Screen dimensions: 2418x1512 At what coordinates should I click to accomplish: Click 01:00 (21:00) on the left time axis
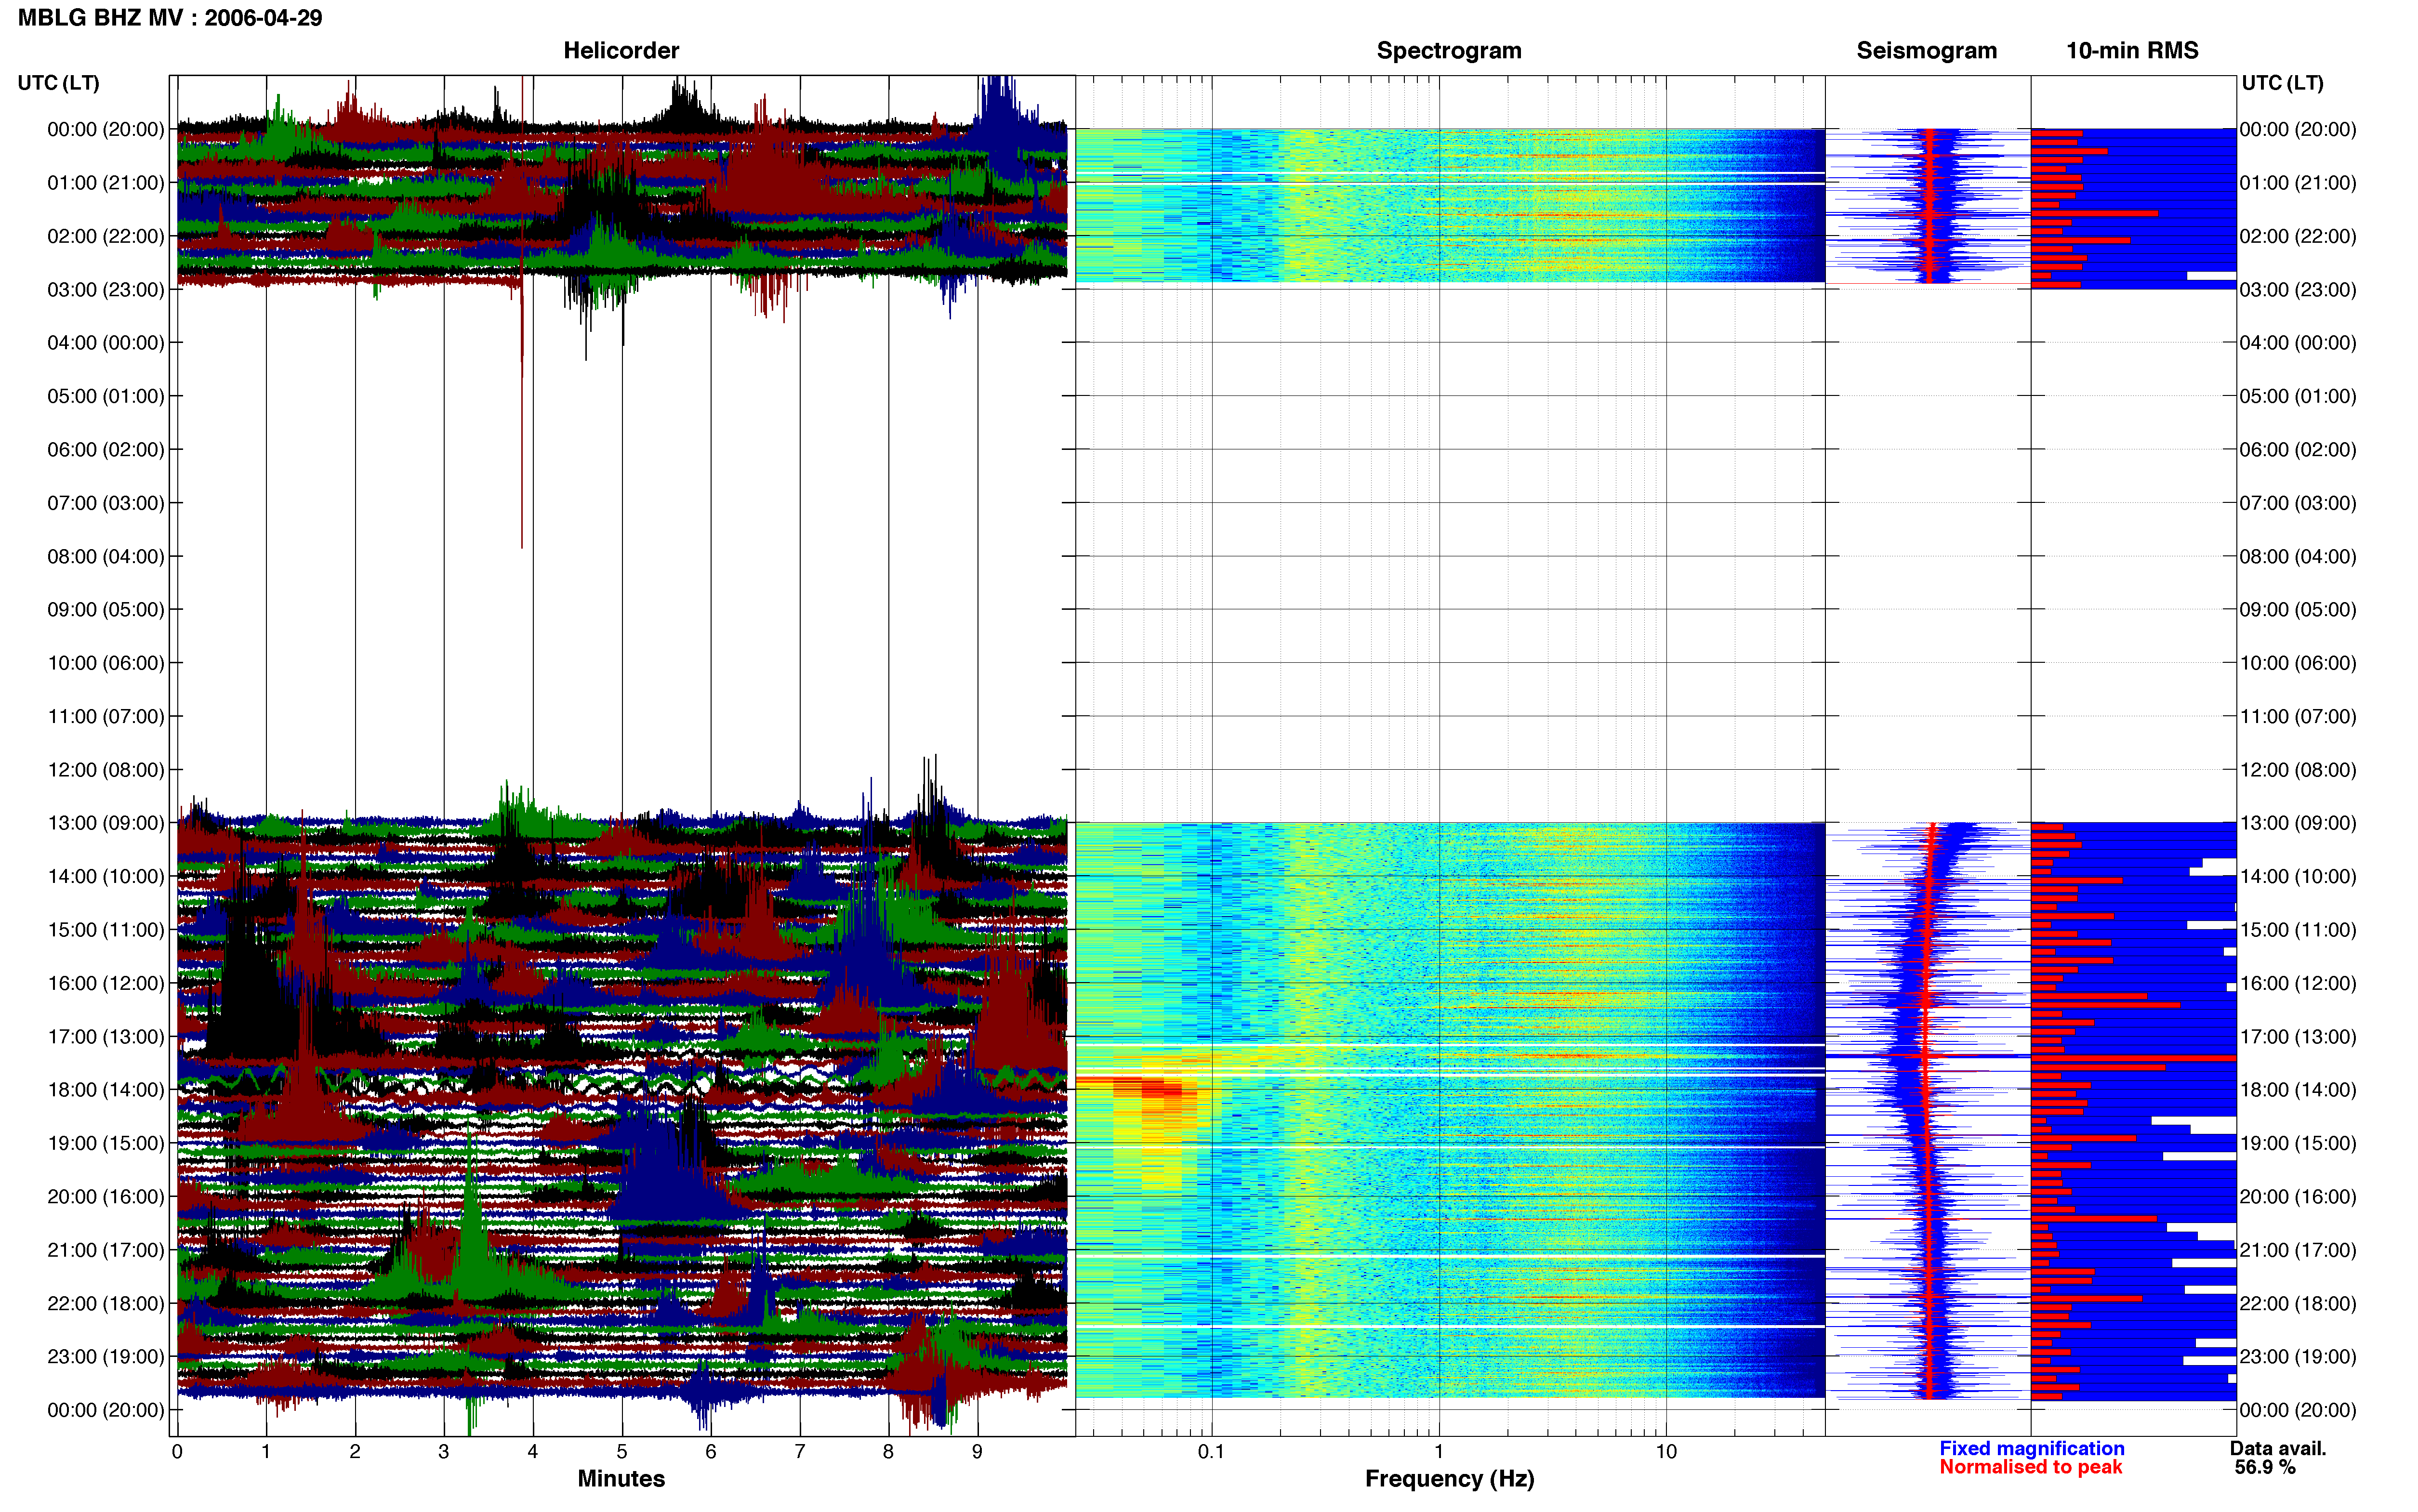point(105,183)
